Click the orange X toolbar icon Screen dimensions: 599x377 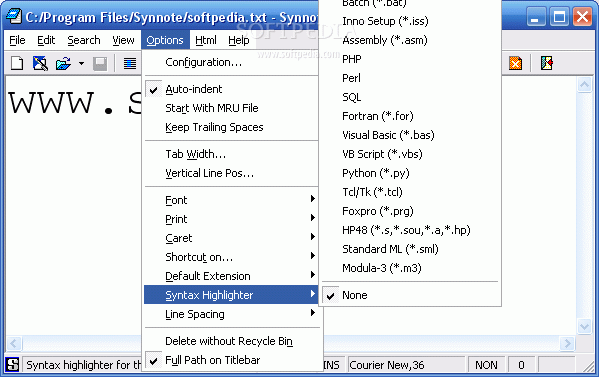coord(515,63)
